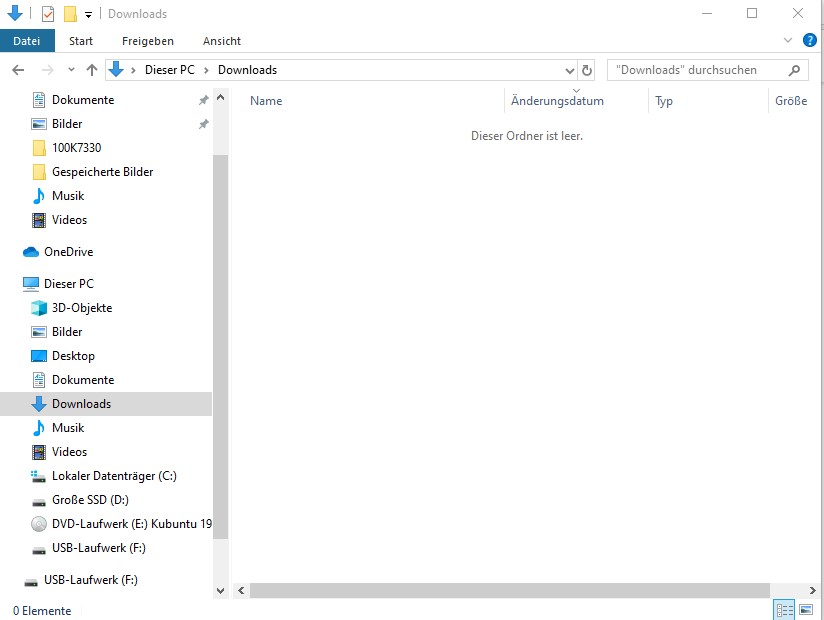Switch to the Freigeben ribbon tab
Image resolution: width=824 pixels, height=620 pixels.
148,41
